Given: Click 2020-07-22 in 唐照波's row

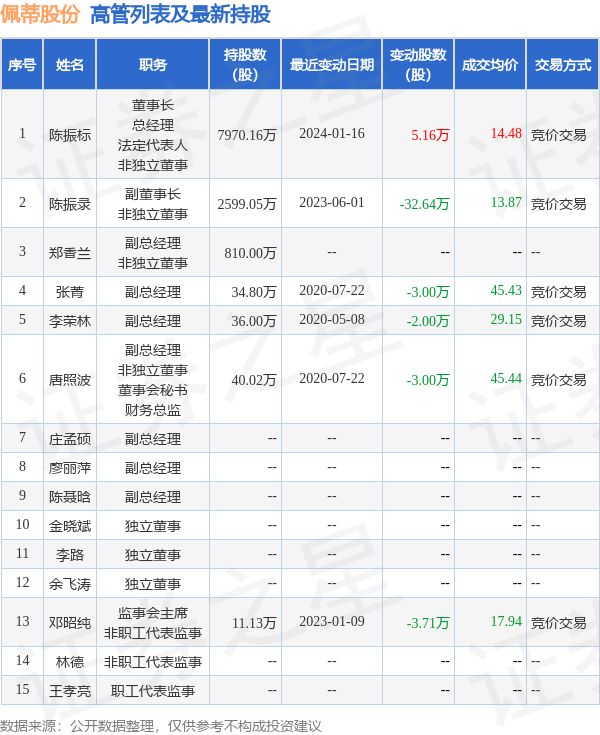Looking at the screenshot, I should (332, 378).
